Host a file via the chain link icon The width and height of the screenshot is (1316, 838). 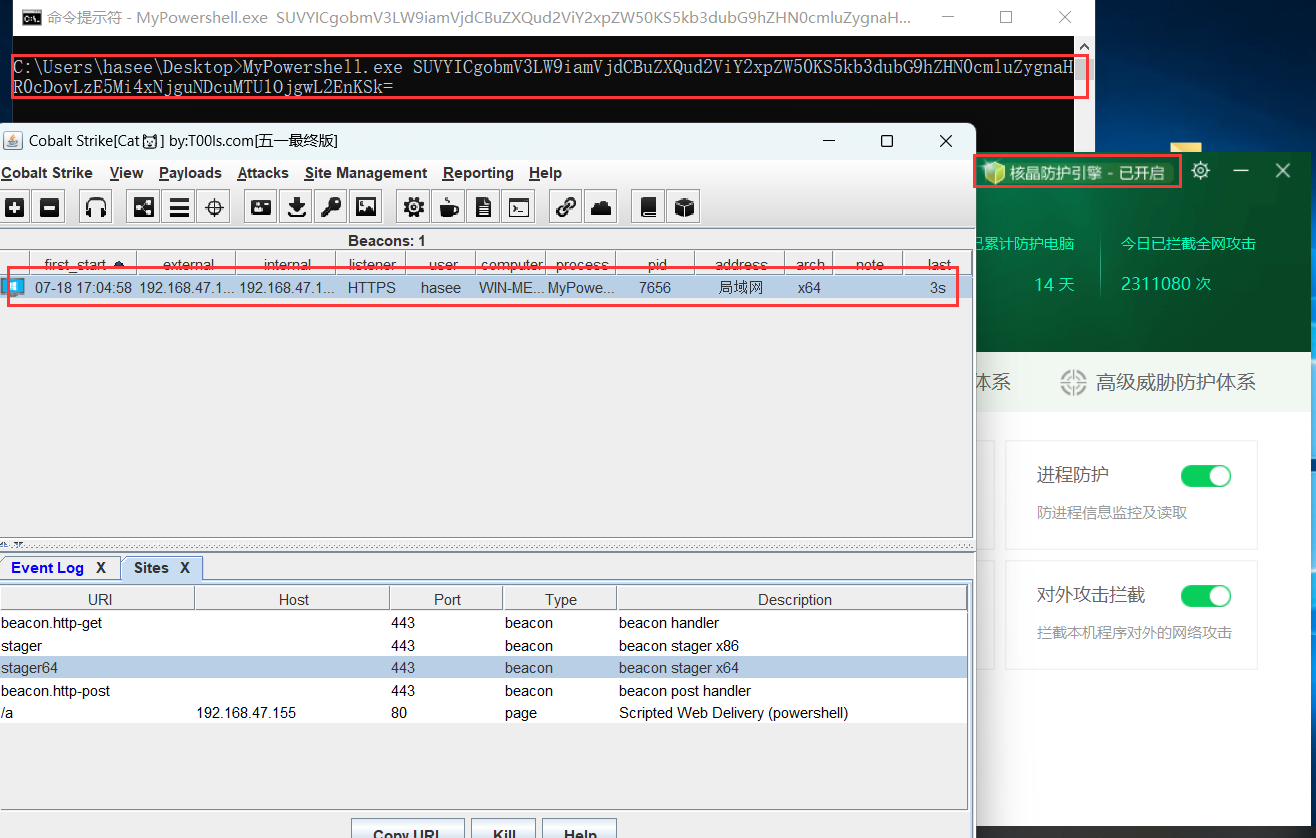coord(566,207)
